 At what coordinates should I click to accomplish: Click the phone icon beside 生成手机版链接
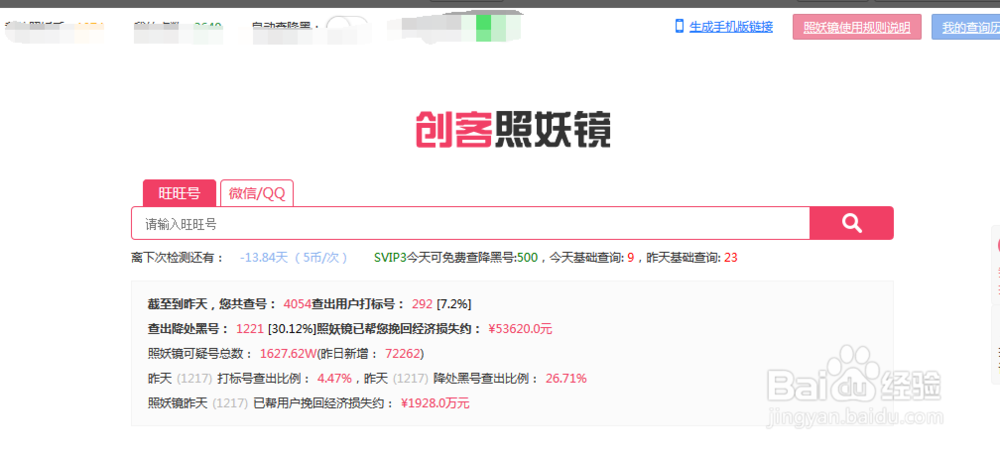[x=680, y=26]
